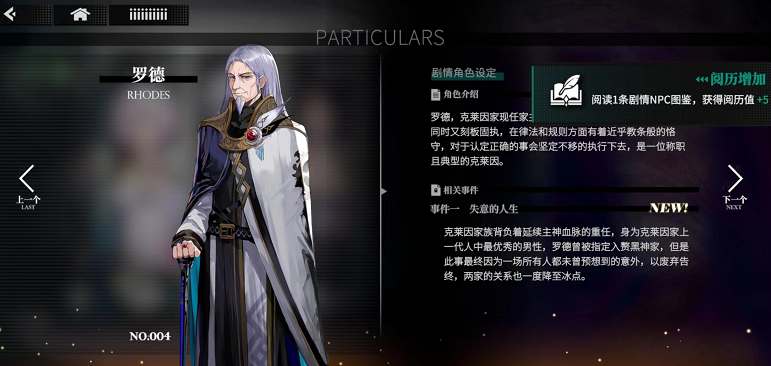Go to the home screen icon
This screenshot has width=771, height=366.
point(80,14)
